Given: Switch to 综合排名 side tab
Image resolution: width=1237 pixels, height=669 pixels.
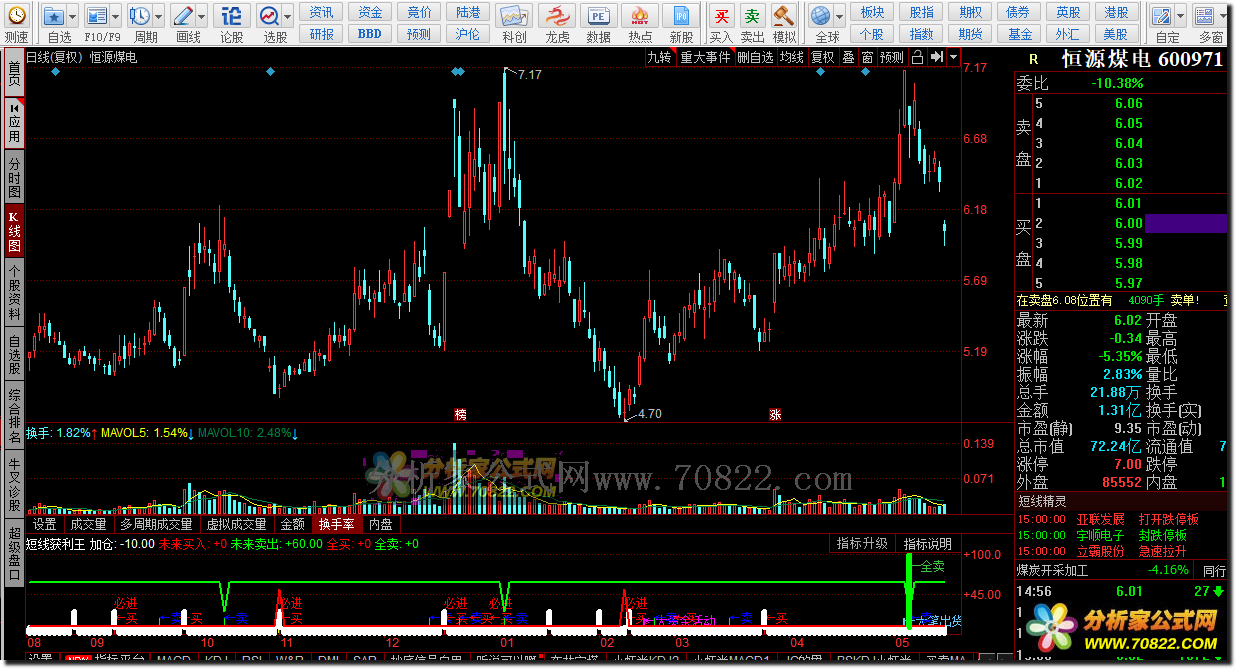Looking at the screenshot, I should point(14,414).
